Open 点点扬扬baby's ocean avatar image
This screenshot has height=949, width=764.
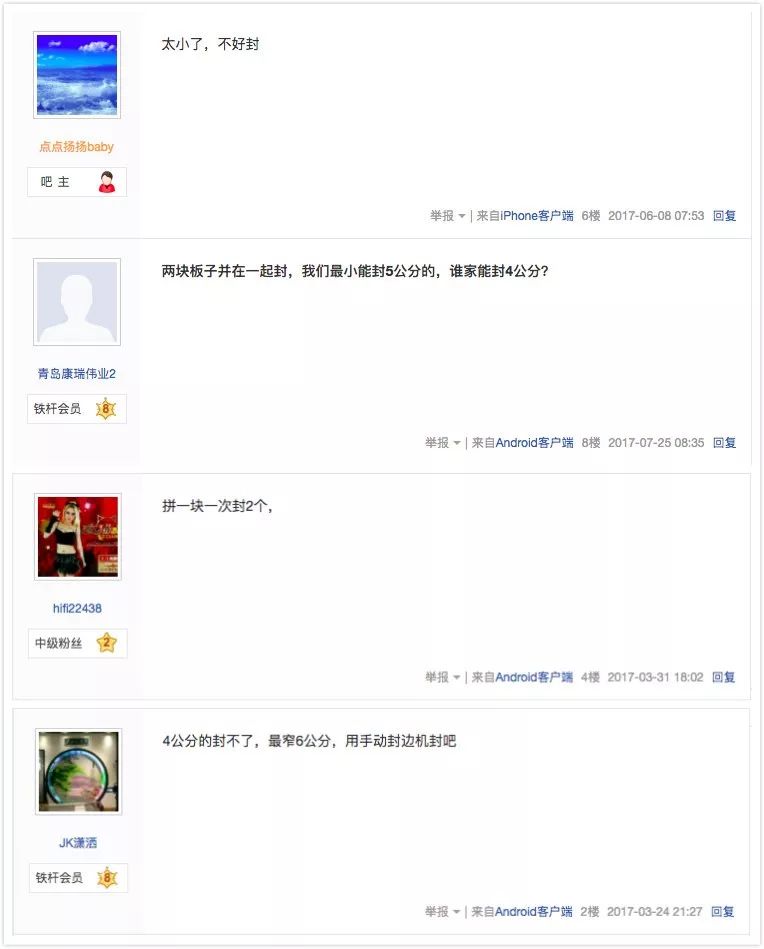(x=77, y=75)
